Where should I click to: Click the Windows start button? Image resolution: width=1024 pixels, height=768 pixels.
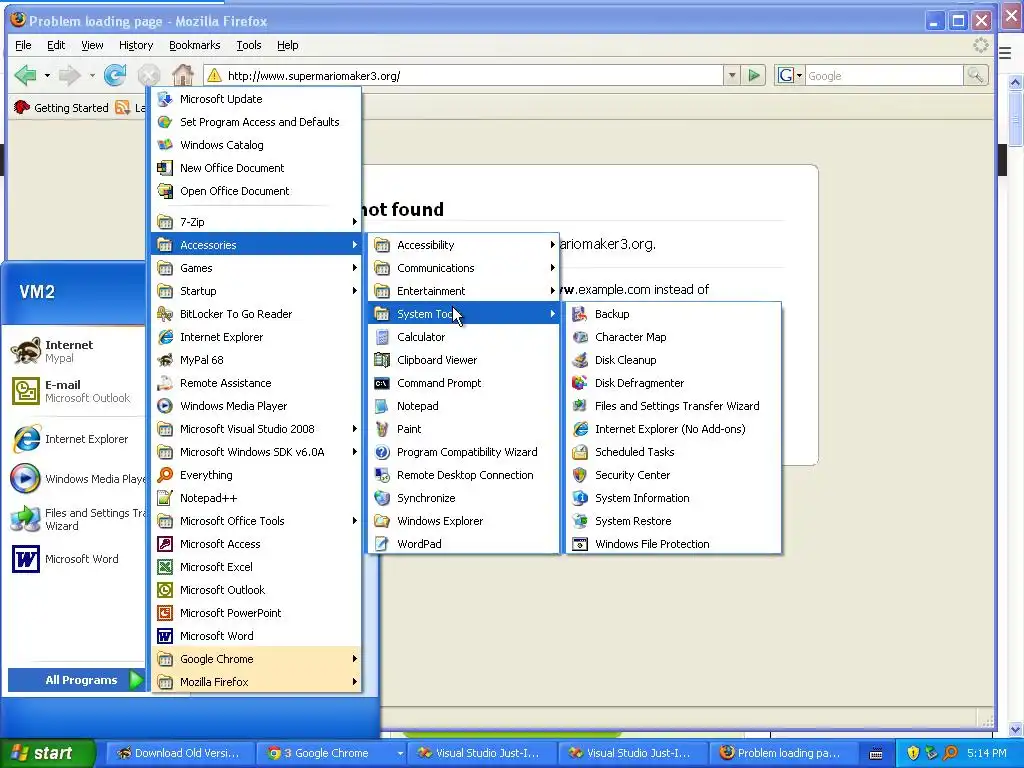[x=46, y=753]
